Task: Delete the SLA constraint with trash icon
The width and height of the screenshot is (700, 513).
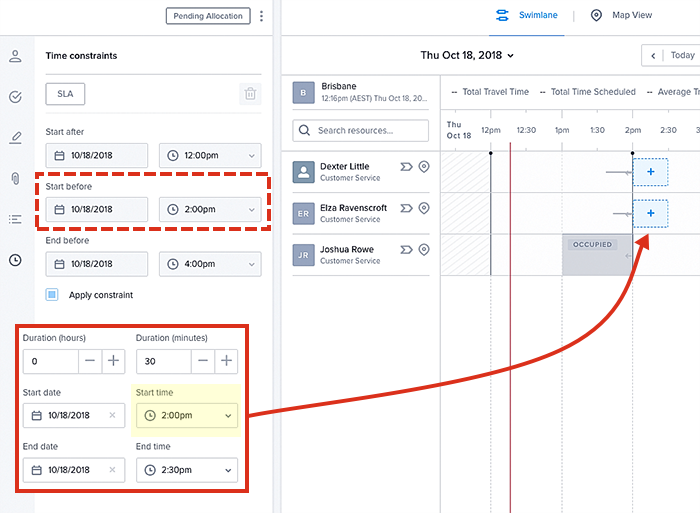Action: click(x=250, y=94)
